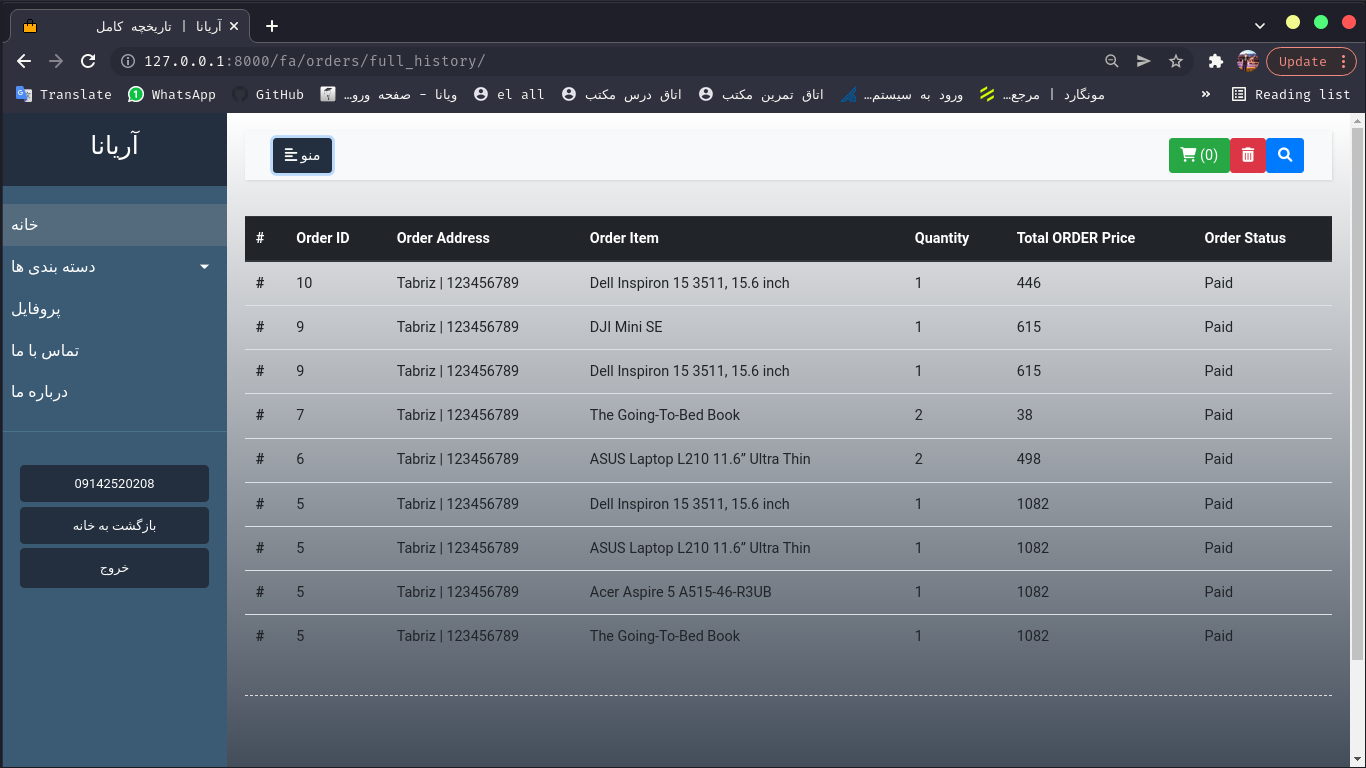Click the browser forward arrow
The width and height of the screenshot is (1366, 768).
point(56,61)
